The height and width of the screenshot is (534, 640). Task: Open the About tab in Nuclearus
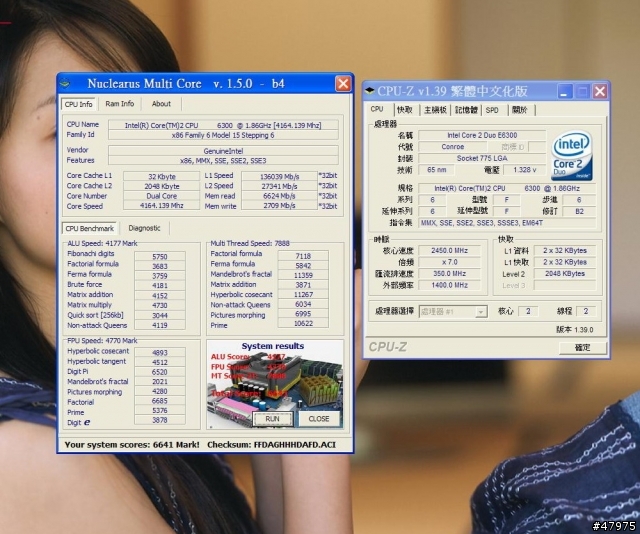coord(161,104)
